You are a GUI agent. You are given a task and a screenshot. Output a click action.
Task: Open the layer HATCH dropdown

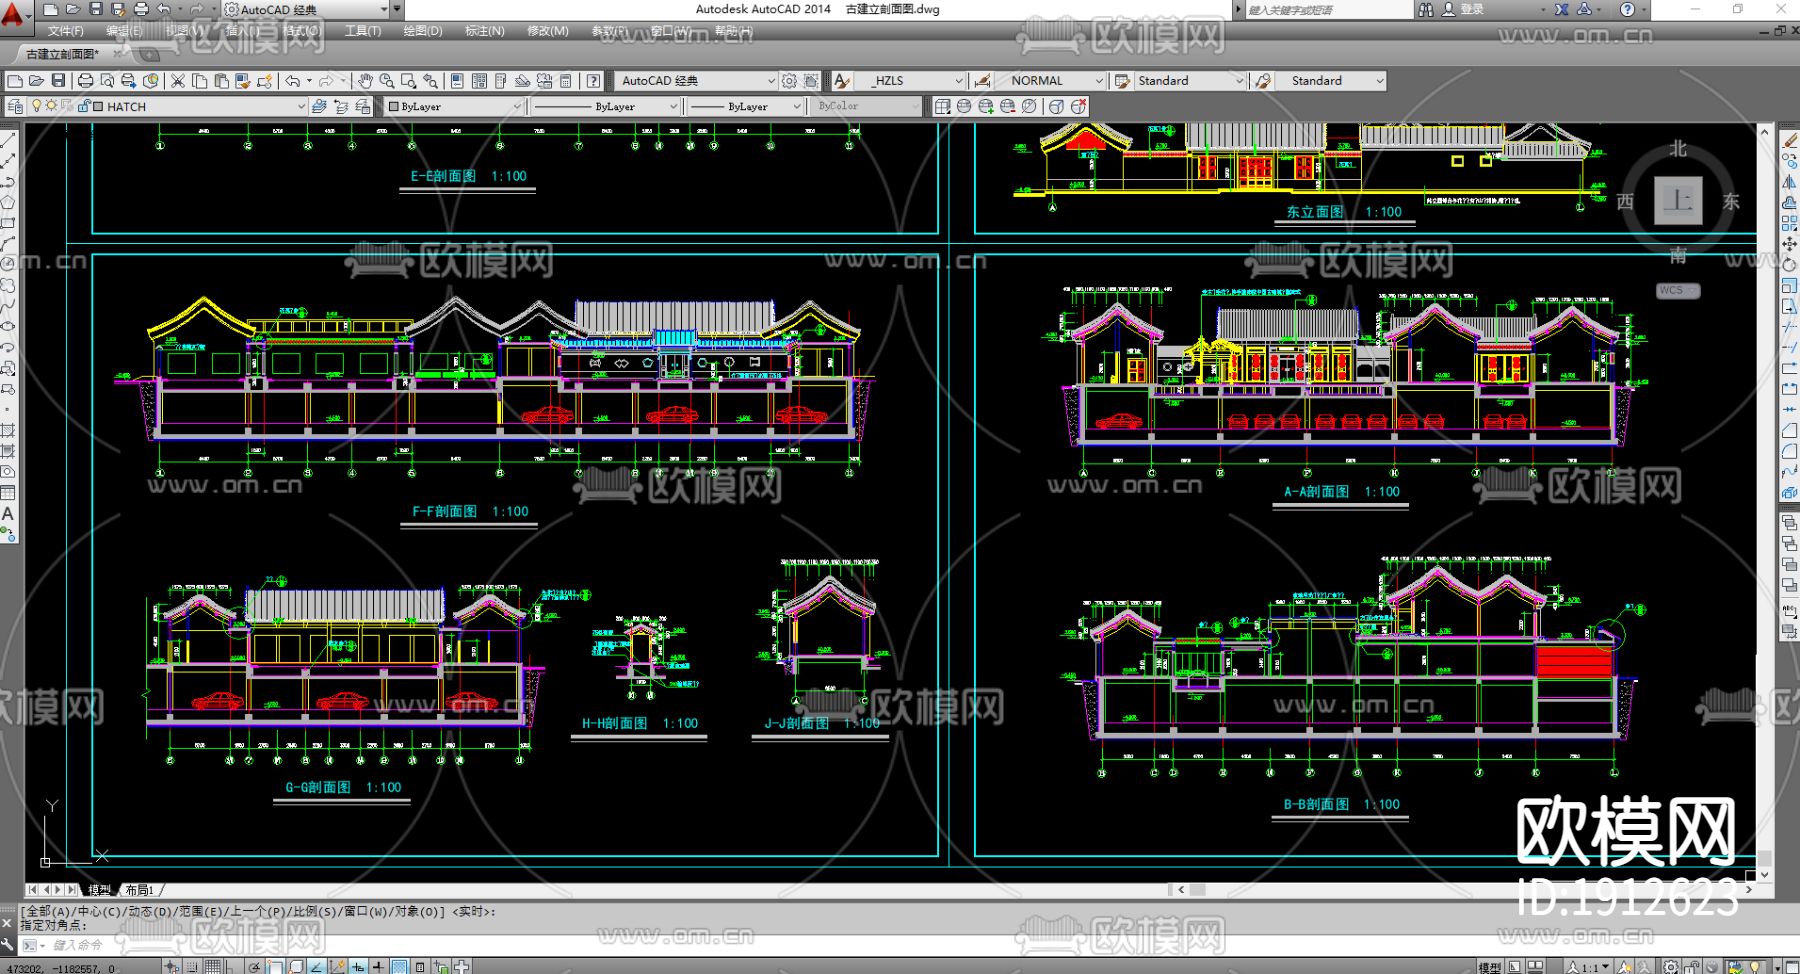pyautogui.click(x=301, y=106)
